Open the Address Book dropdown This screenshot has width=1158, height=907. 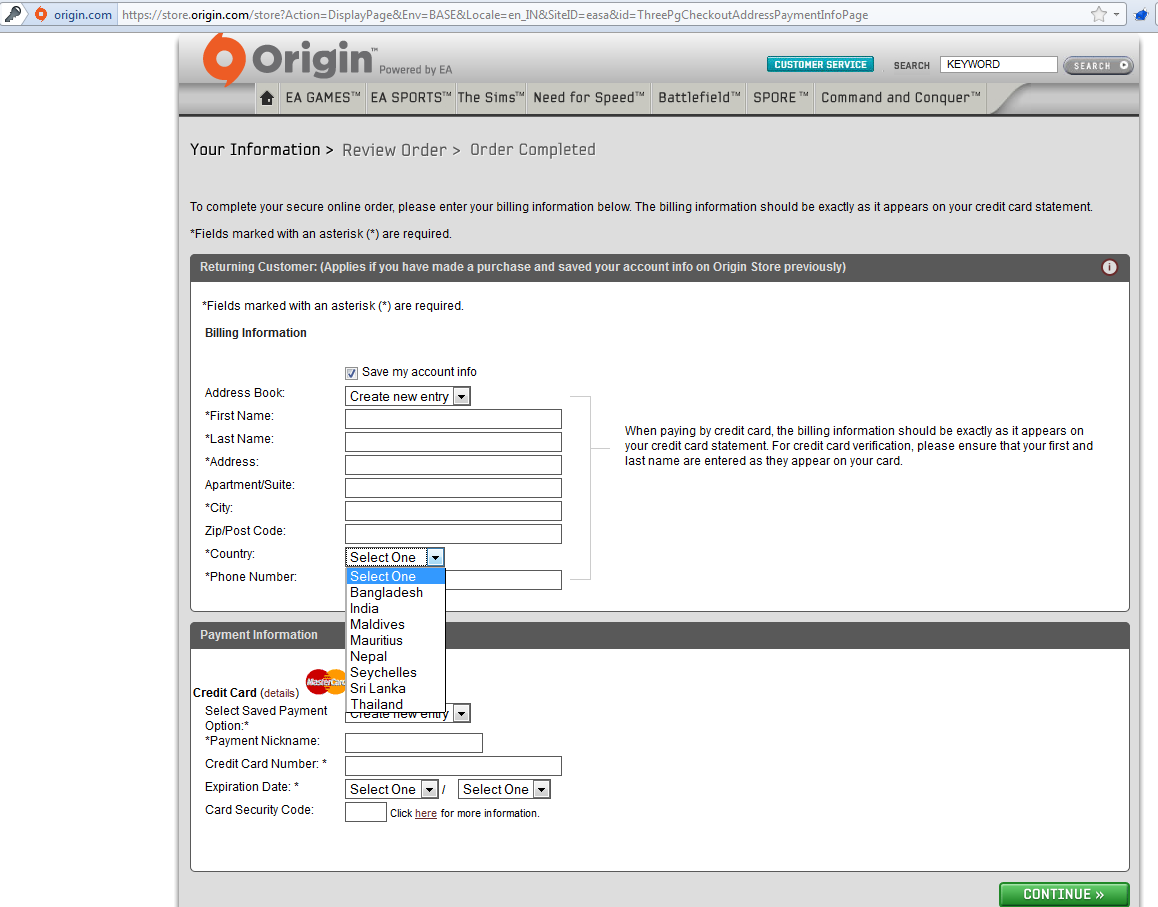point(408,397)
